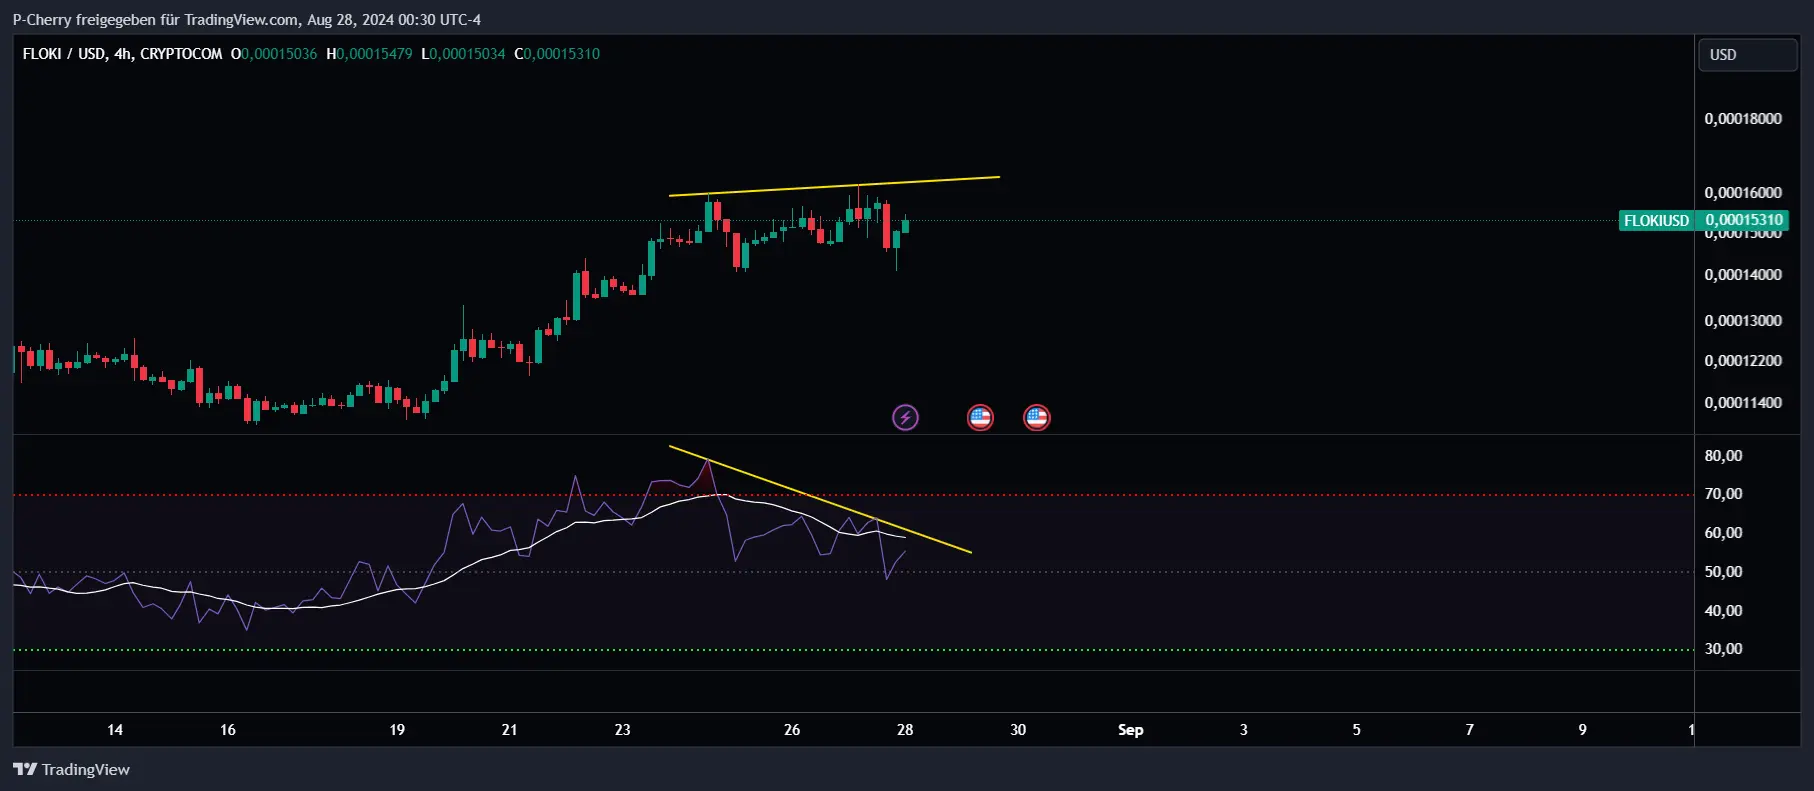
Task: Click the 23 date on time axis
Action: pos(622,730)
